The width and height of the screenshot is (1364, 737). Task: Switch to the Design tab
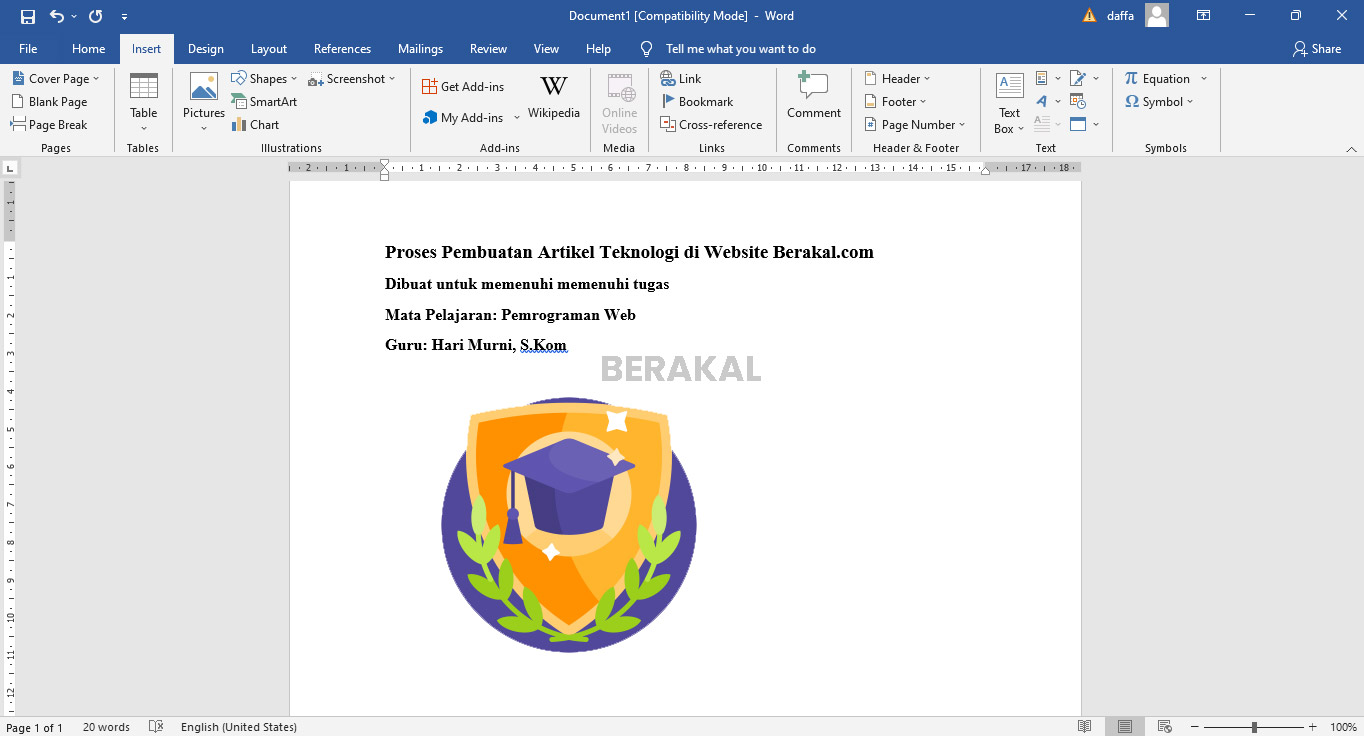206,49
